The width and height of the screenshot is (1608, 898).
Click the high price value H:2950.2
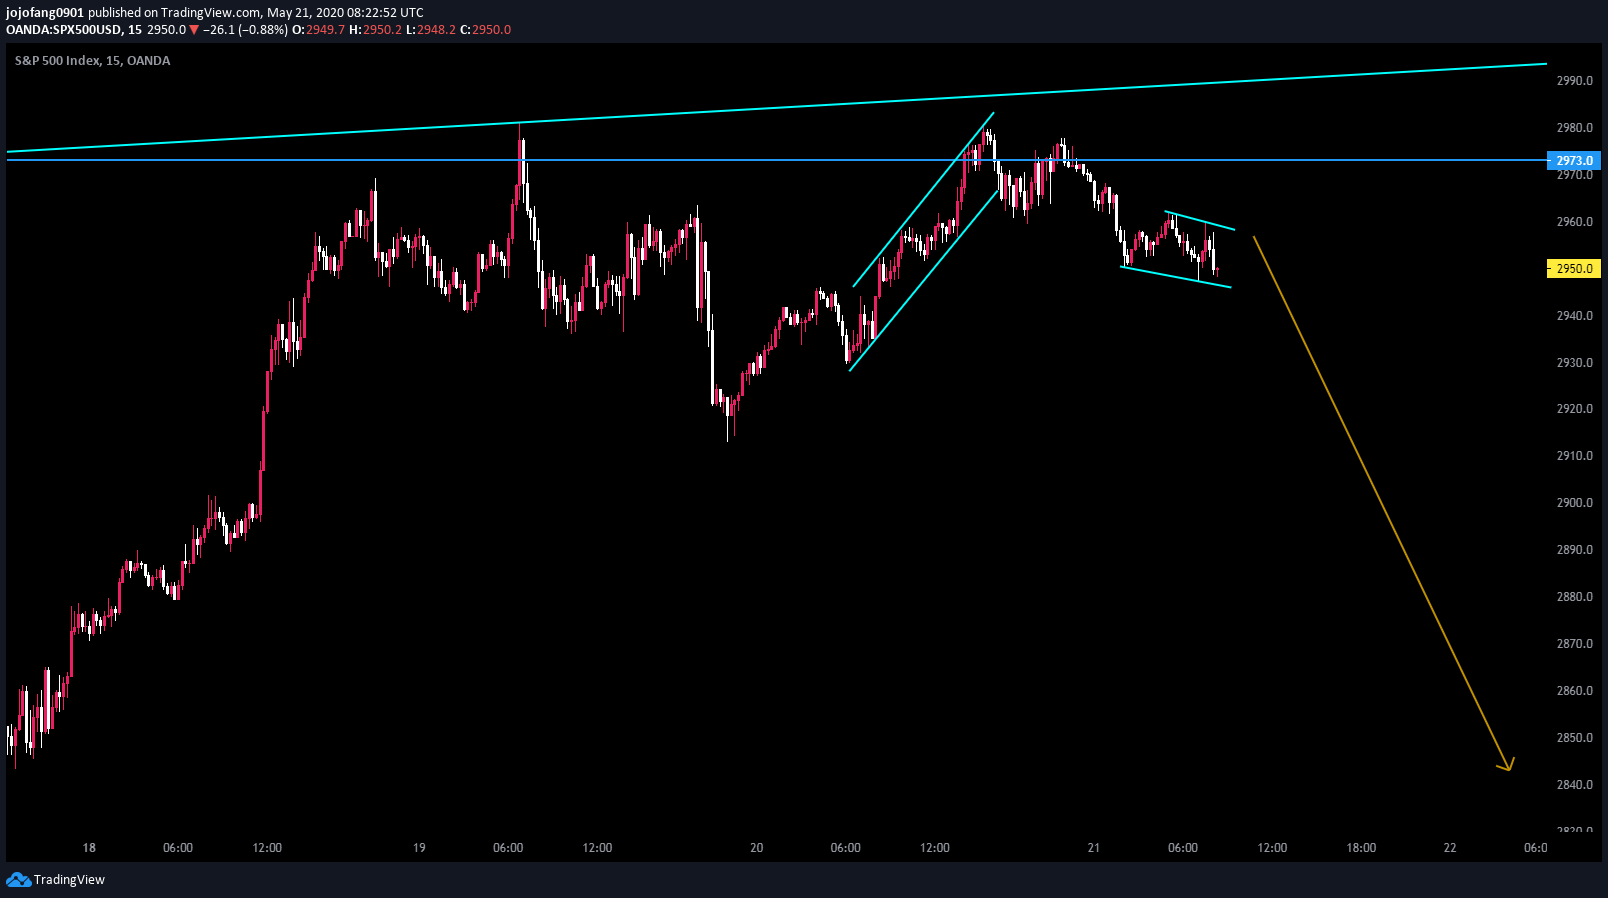pyautogui.click(x=375, y=30)
